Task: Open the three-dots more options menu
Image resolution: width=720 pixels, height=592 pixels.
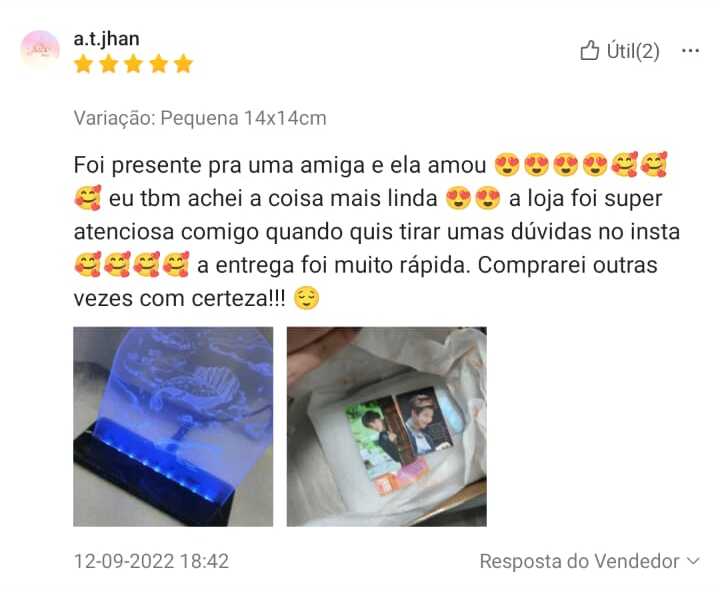Action: pyautogui.click(x=690, y=51)
